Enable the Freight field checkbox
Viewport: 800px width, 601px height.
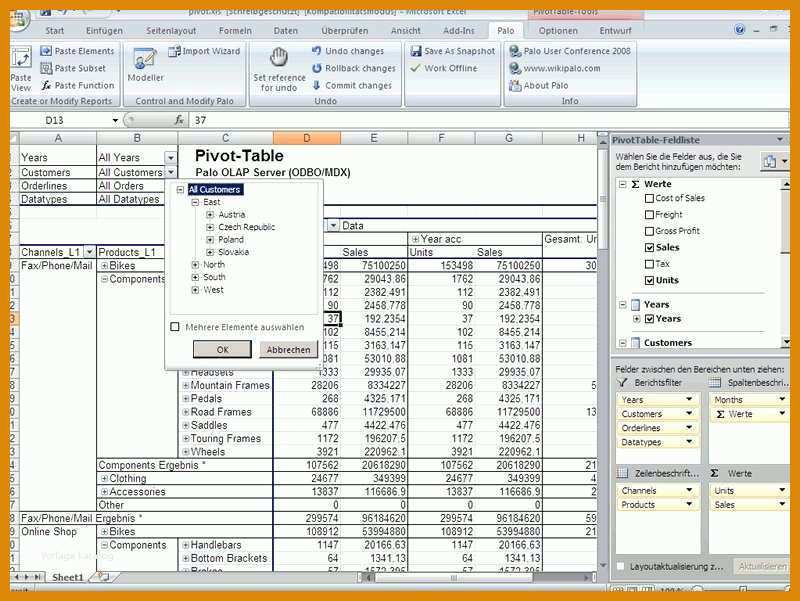(x=649, y=215)
